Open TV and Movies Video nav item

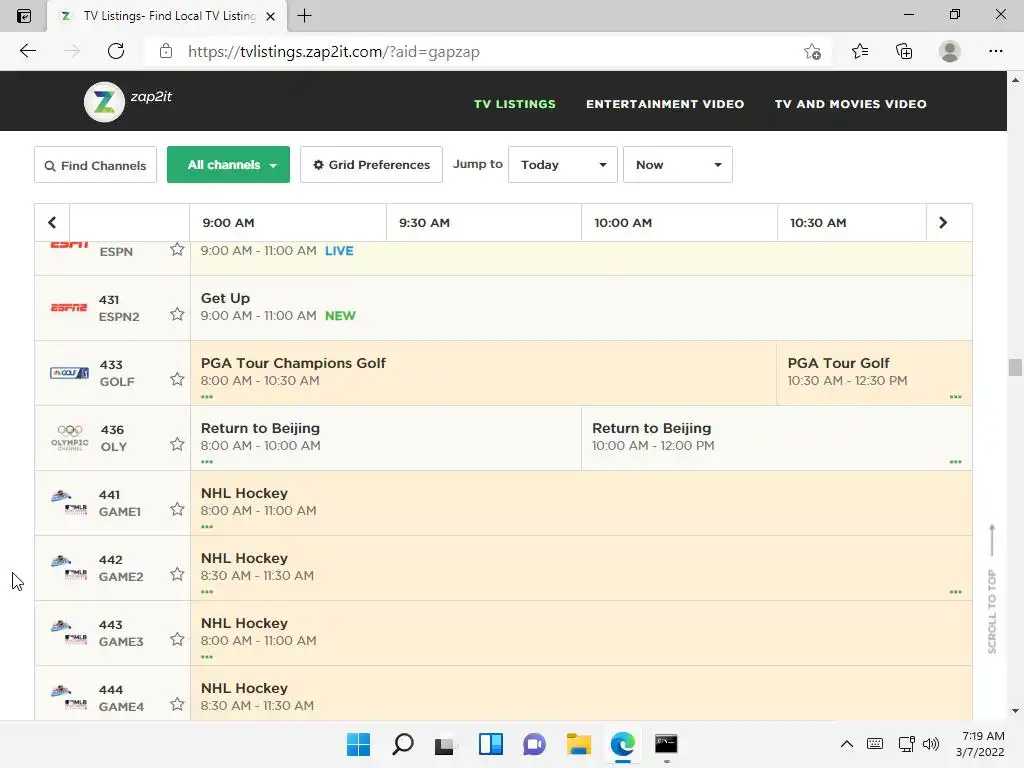850,104
